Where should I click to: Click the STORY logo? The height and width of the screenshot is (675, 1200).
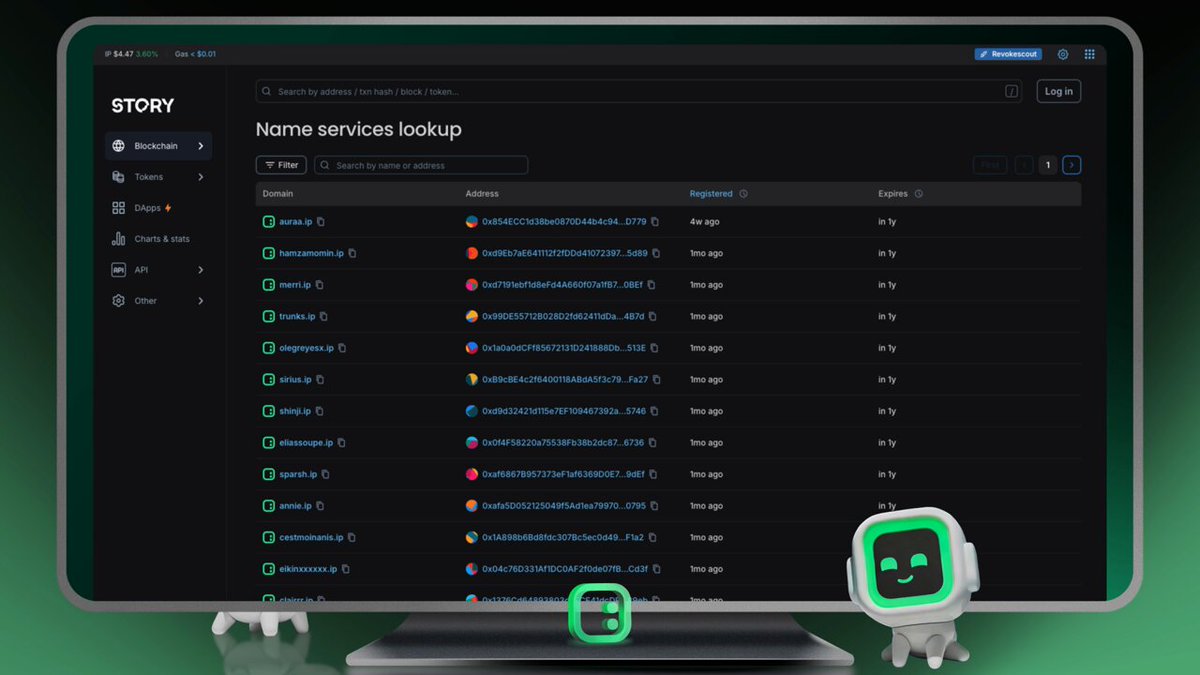(x=142, y=105)
